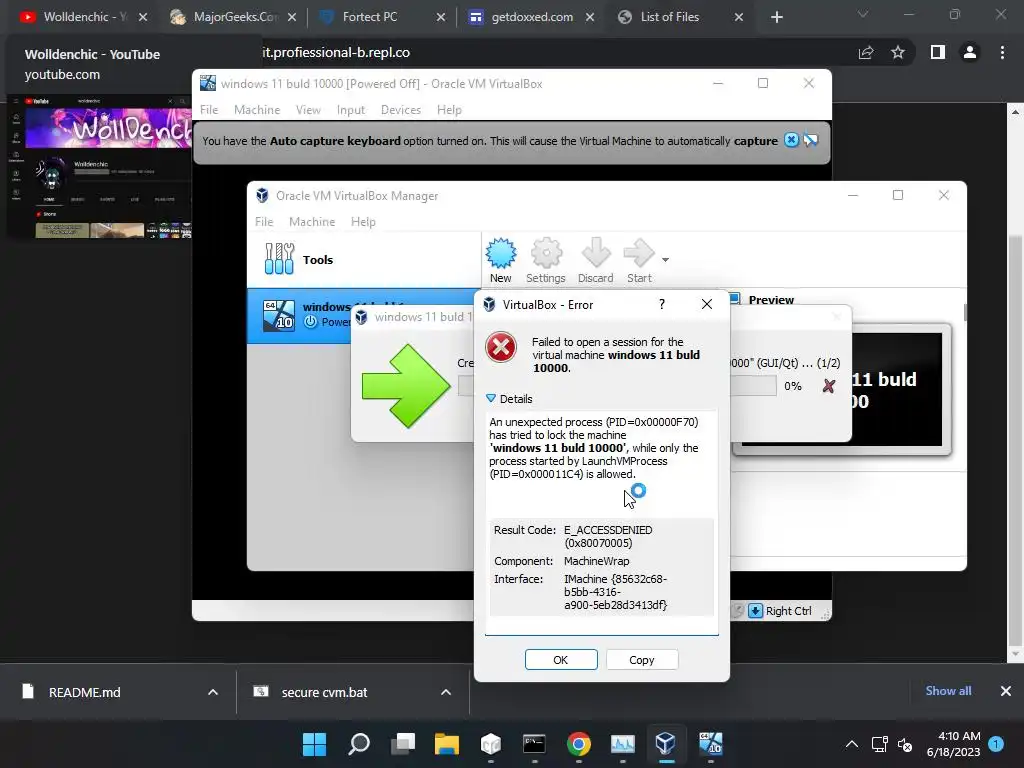Collapse the Details section of the error

(509, 399)
